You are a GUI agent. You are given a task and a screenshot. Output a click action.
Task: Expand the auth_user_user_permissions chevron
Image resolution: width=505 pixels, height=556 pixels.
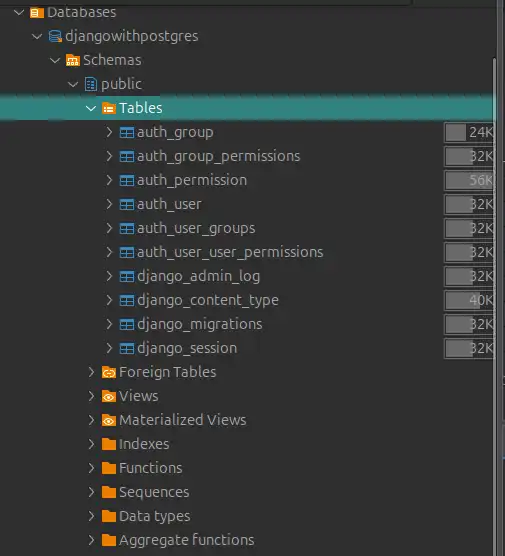pyautogui.click(x=109, y=252)
